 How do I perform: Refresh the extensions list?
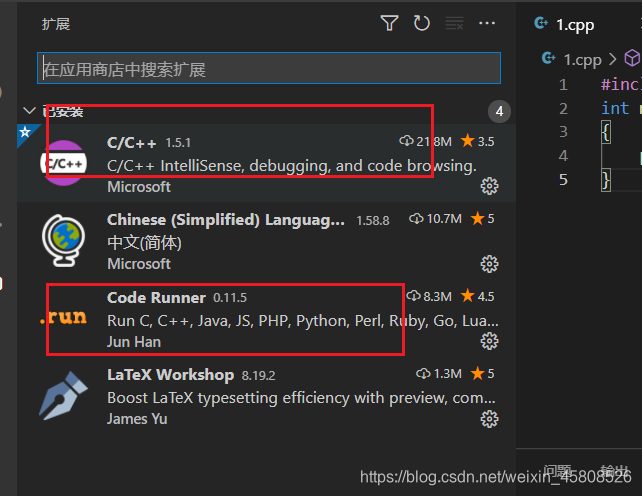click(x=421, y=23)
